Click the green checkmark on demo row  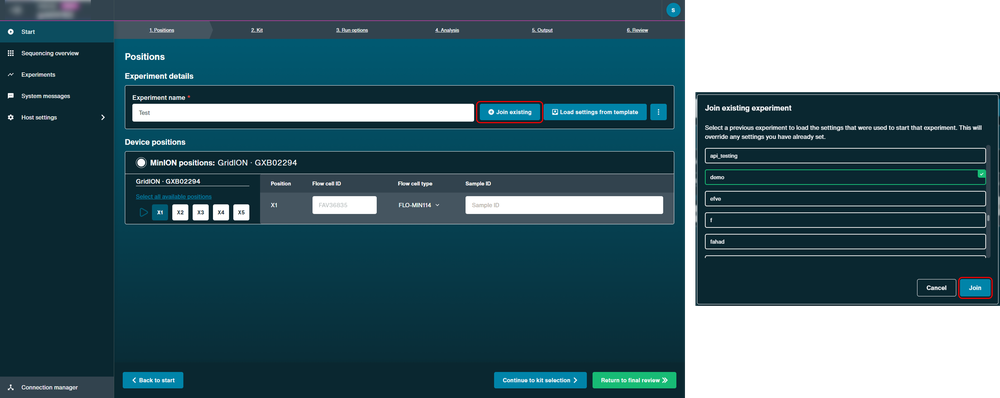pos(982,173)
